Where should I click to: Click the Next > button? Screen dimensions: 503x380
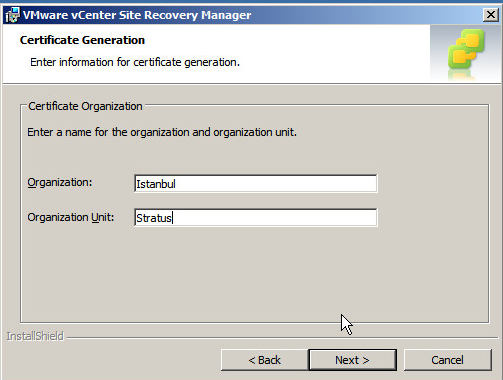pos(353,360)
